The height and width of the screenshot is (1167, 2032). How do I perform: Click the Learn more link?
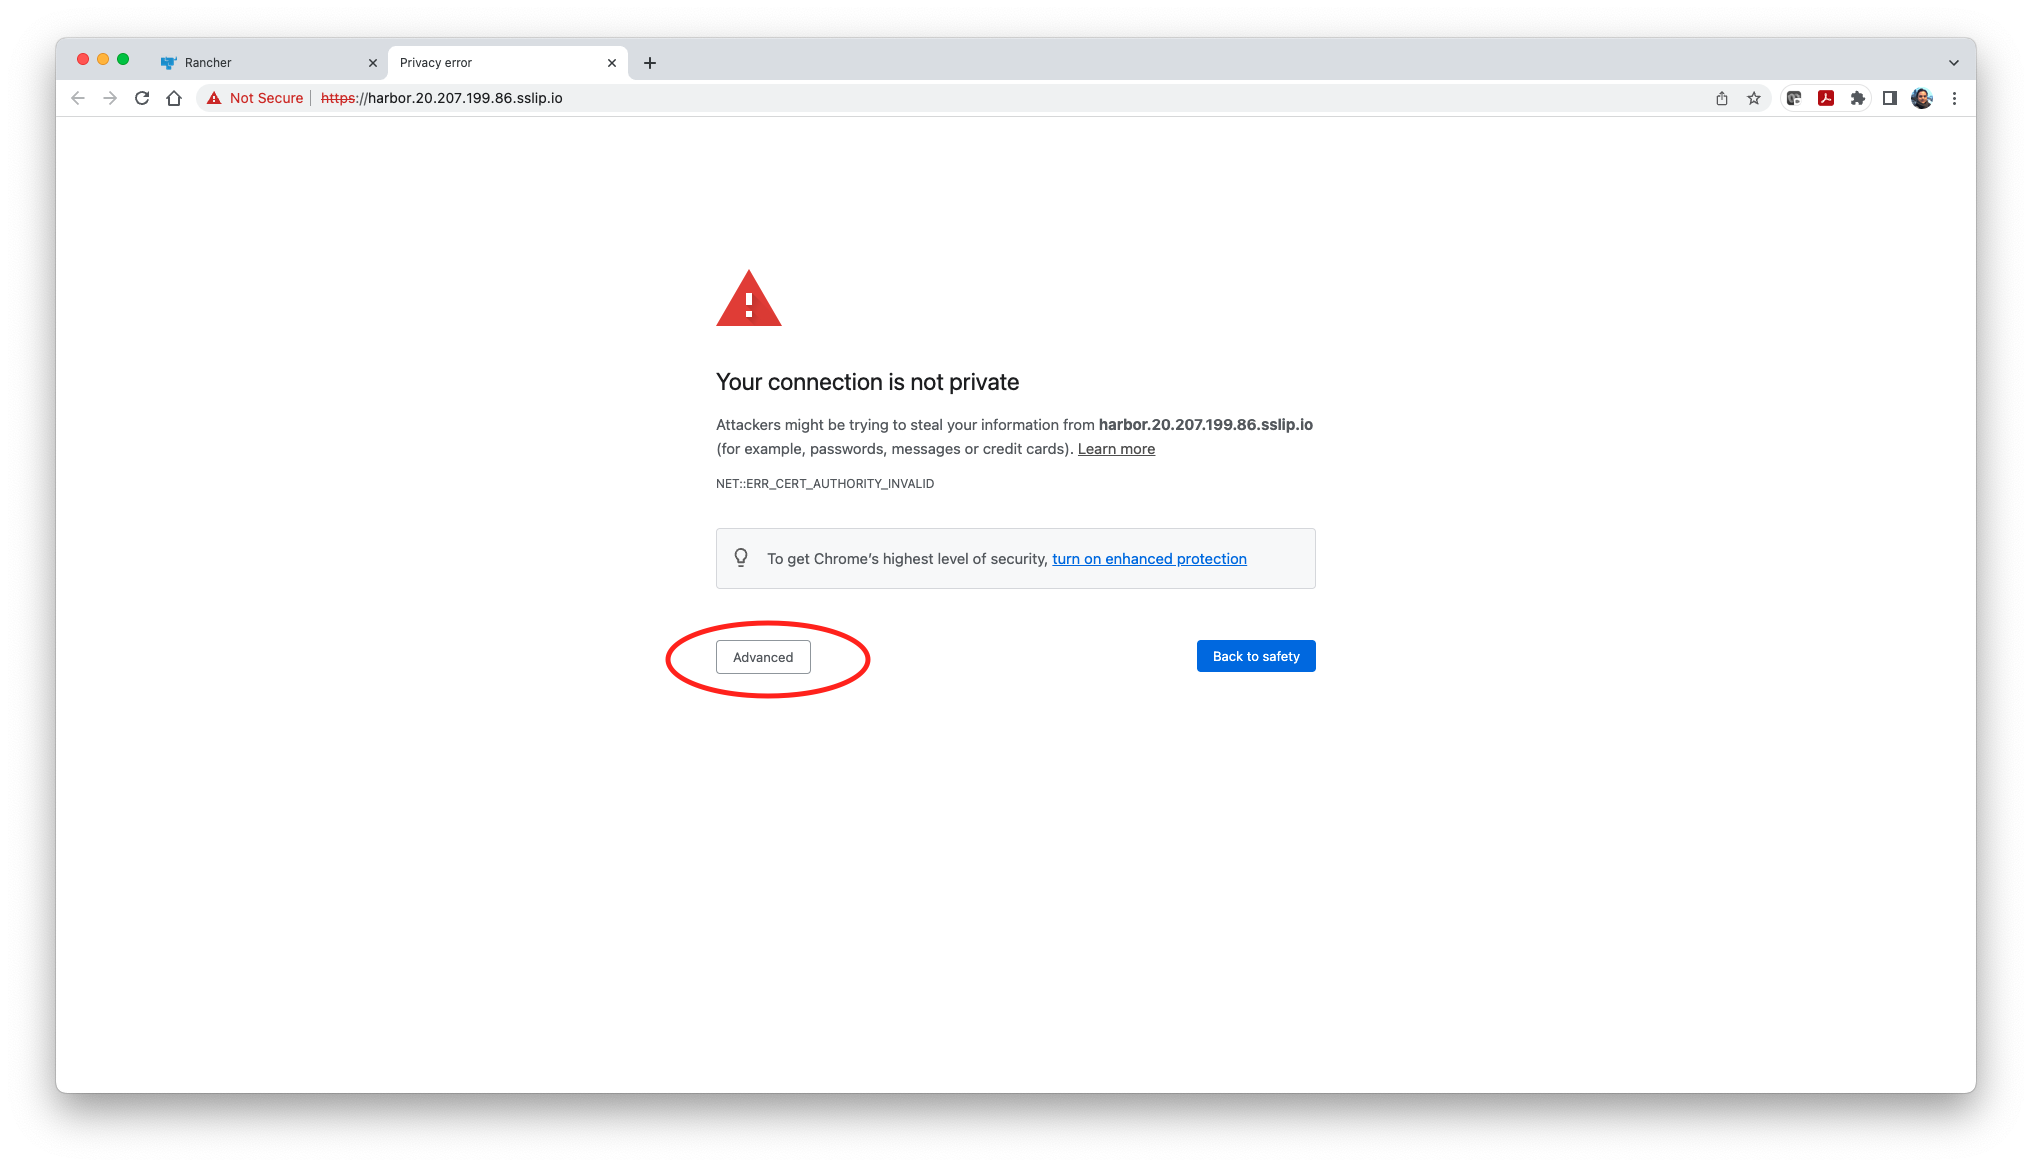(x=1116, y=448)
